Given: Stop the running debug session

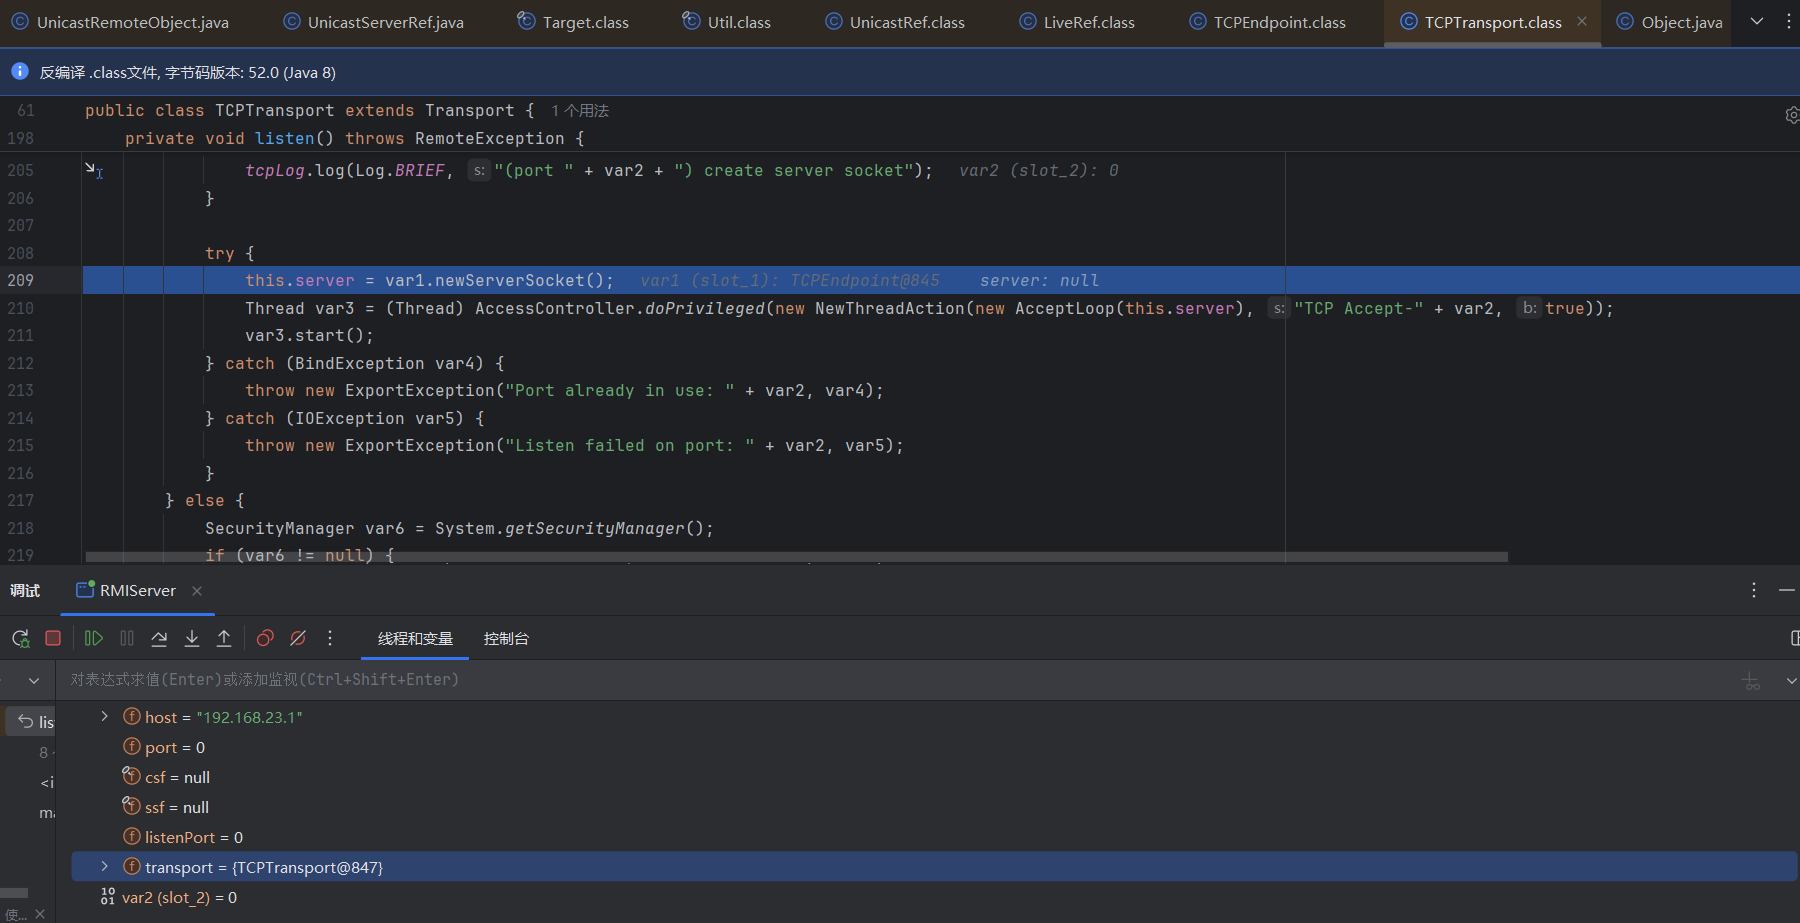Looking at the screenshot, I should 53,638.
